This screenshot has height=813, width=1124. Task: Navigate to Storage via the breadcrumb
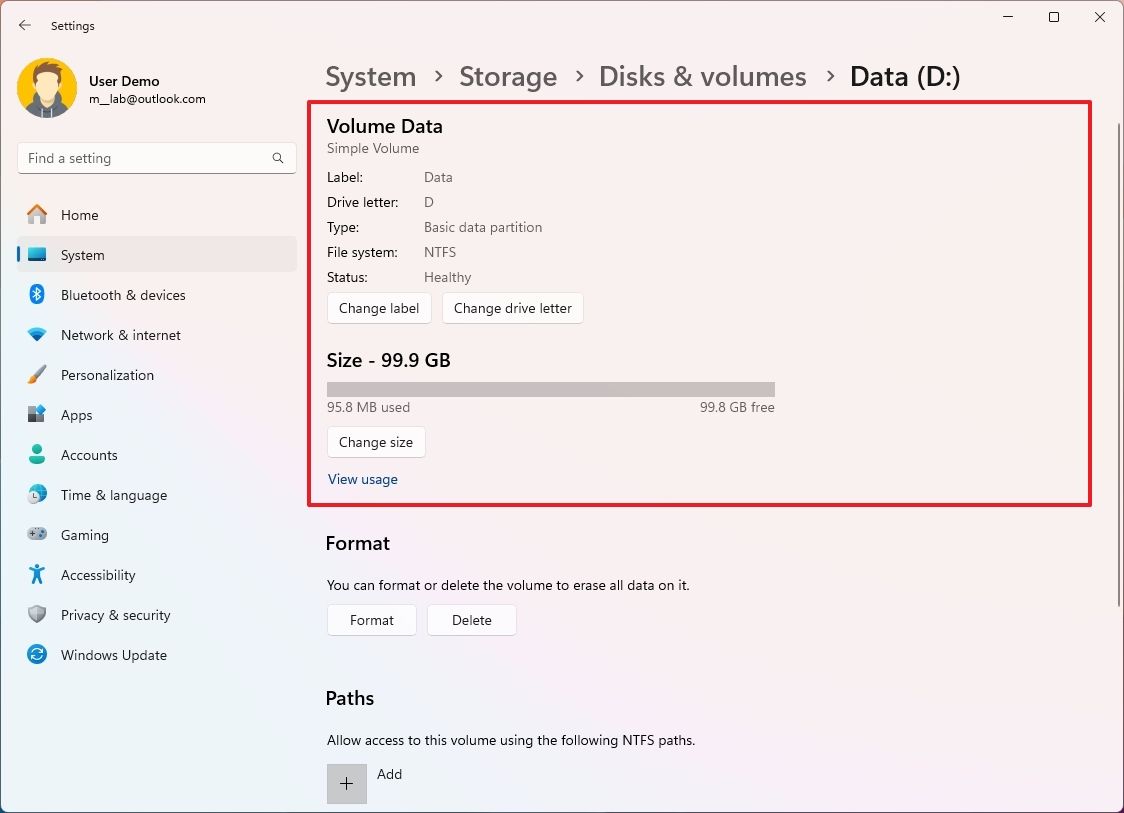508,76
